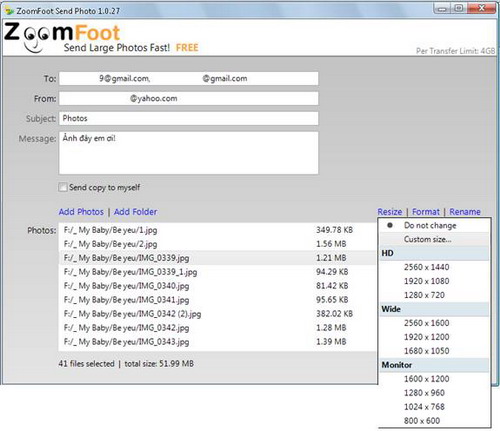The height and width of the screenshot is (431, 500).
Task: Select the IMG_0341.jpg row
Action: [217, 300]
